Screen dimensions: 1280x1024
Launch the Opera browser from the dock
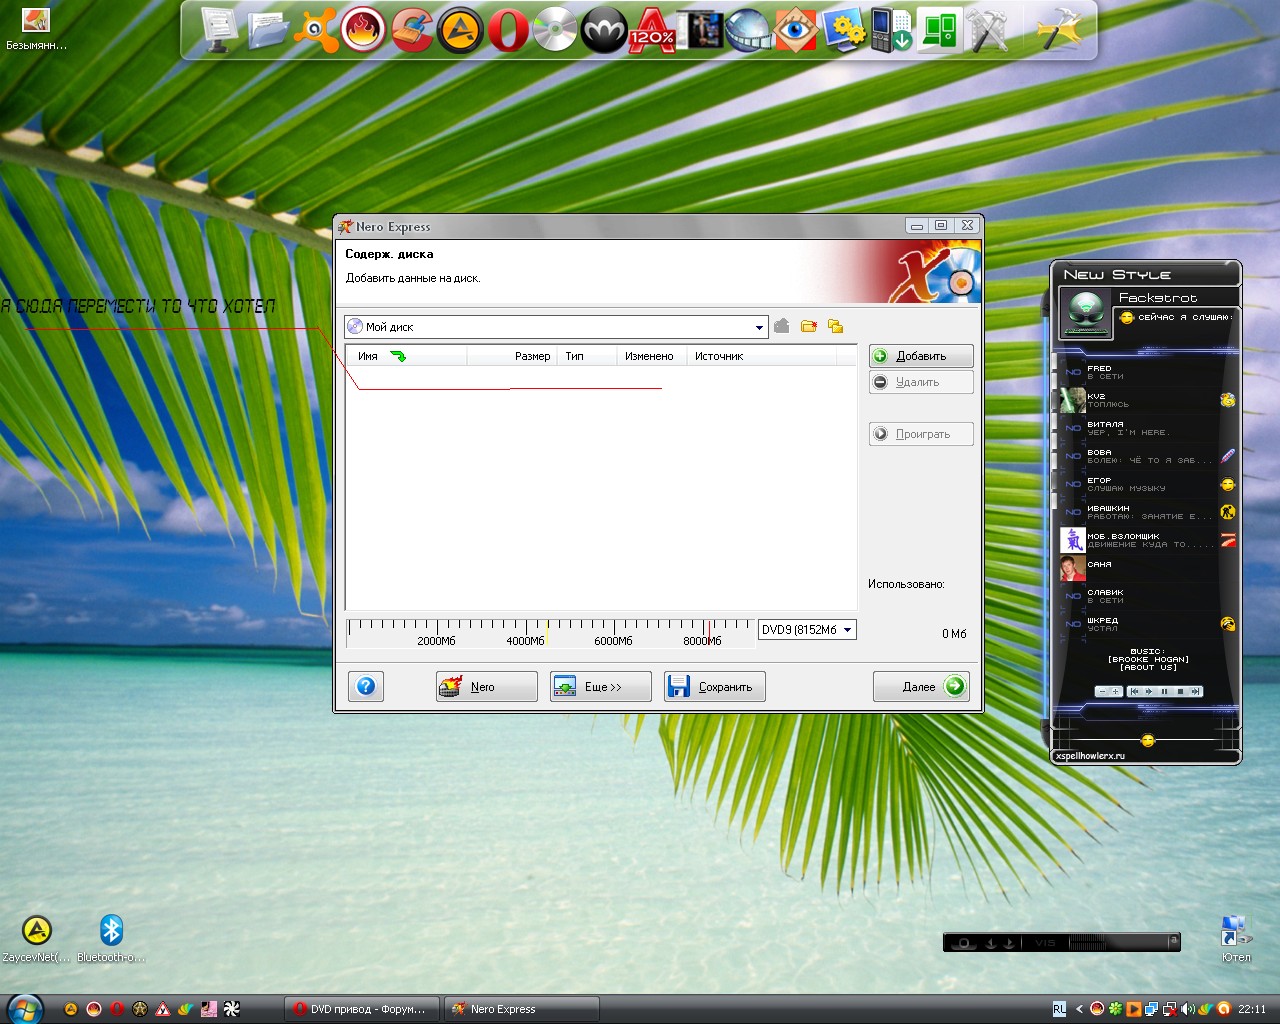[507, 30]
